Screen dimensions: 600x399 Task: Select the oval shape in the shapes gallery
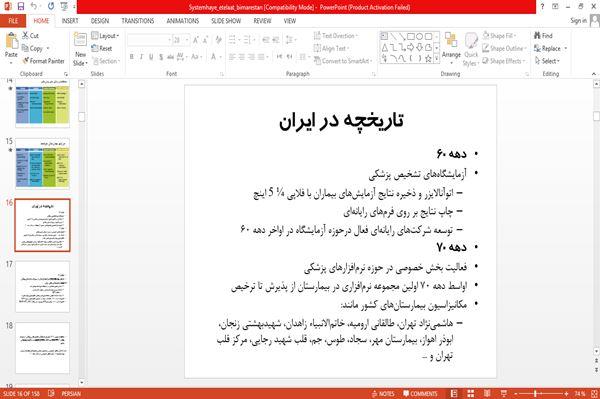(419, 37)
